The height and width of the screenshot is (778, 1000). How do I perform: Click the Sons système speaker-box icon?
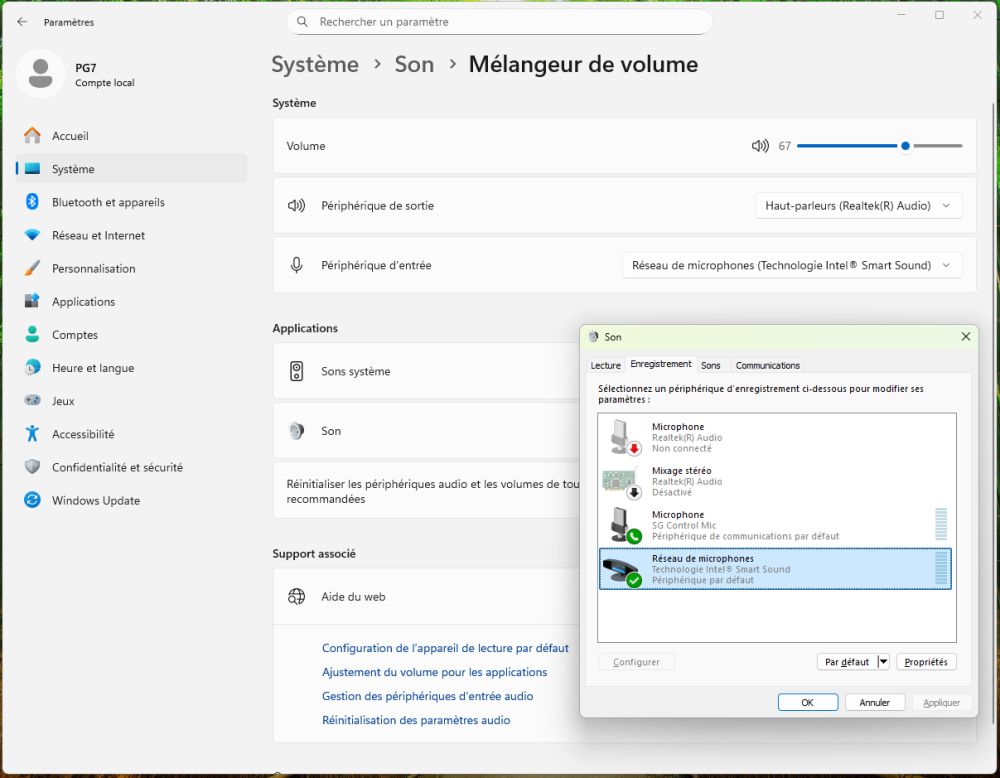pos(297,371)
